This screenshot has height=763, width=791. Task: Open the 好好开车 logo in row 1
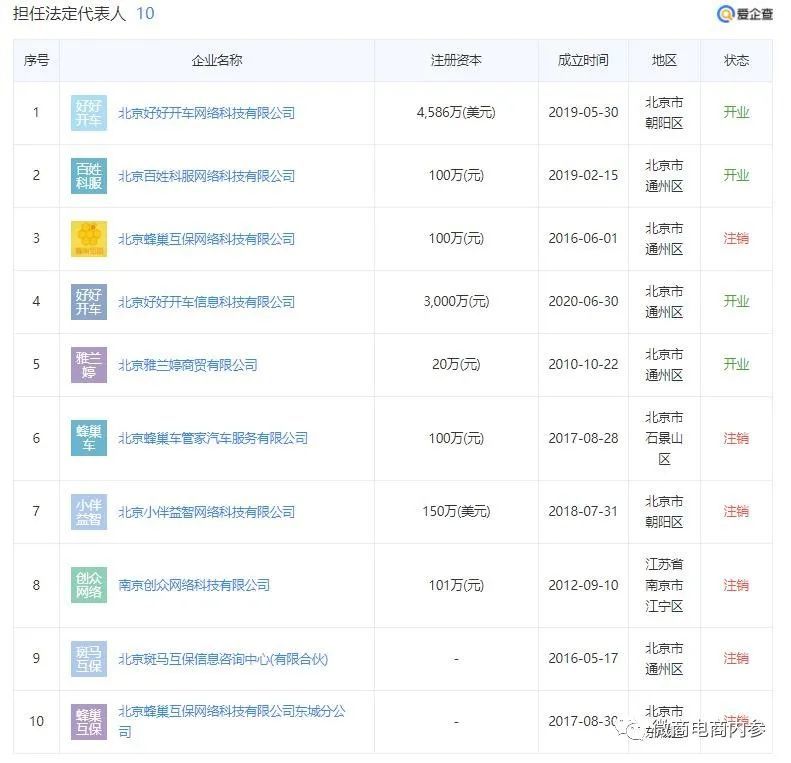[x=89, y=113]
